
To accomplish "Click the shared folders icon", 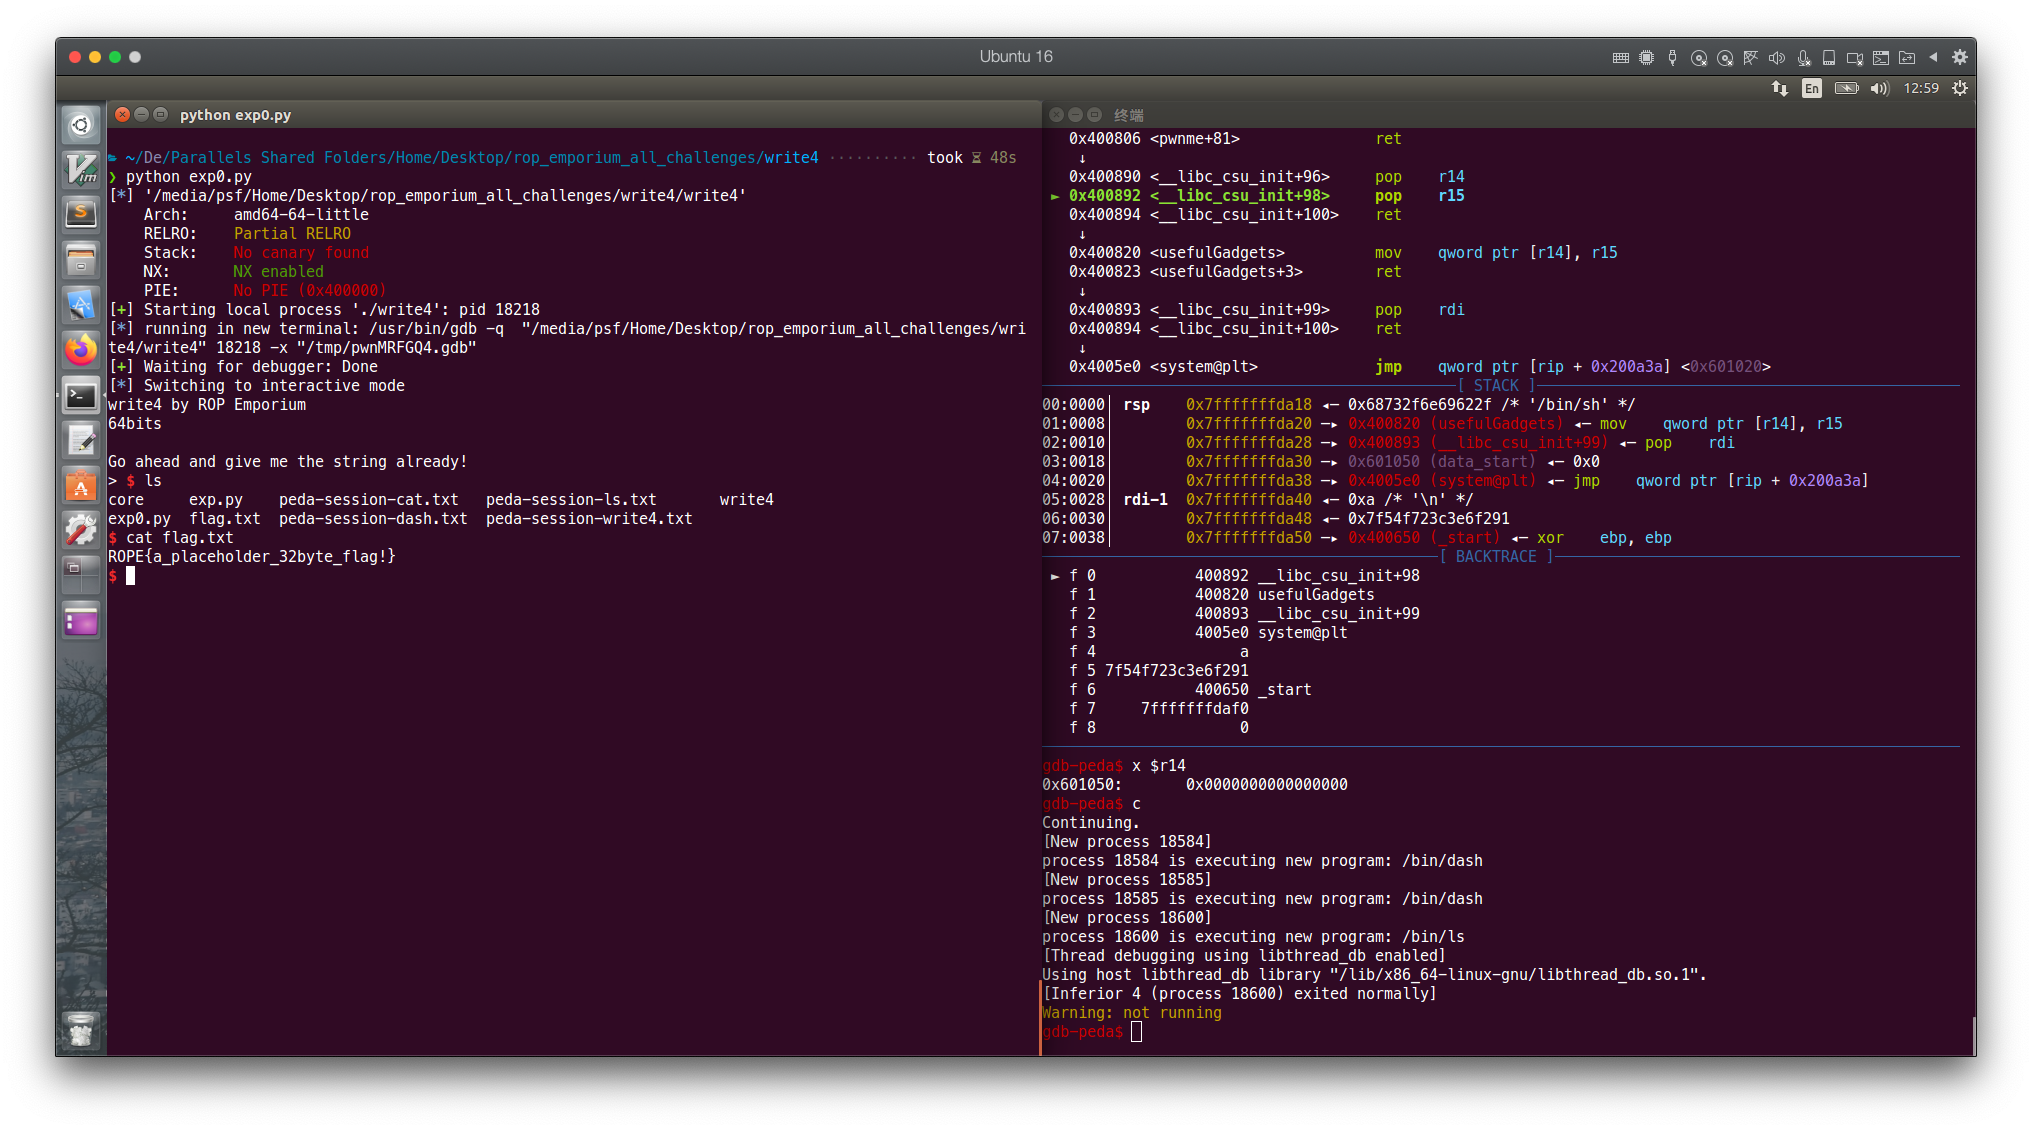I will pos(1907,57).
